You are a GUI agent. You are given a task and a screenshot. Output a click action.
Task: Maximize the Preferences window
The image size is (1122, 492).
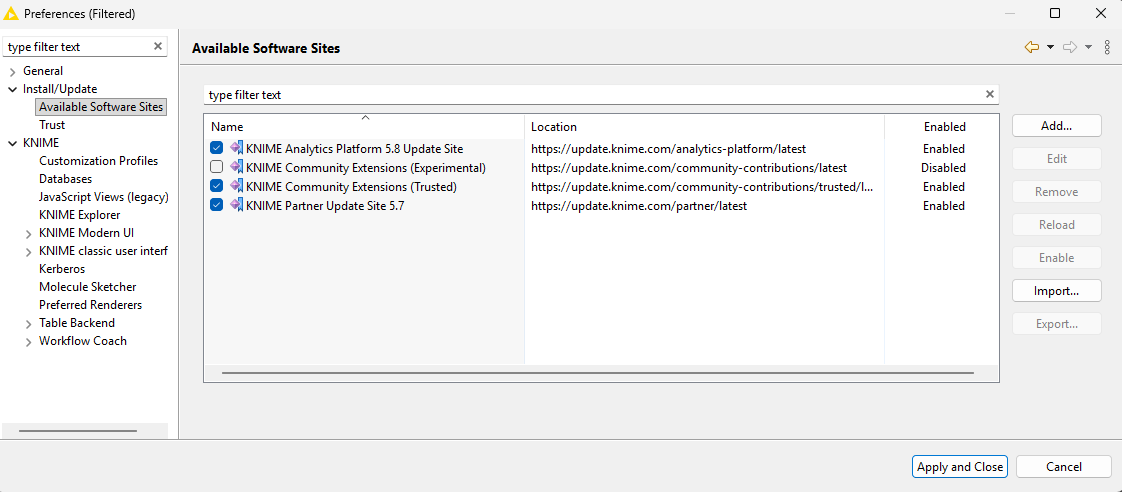[1054, 13]
